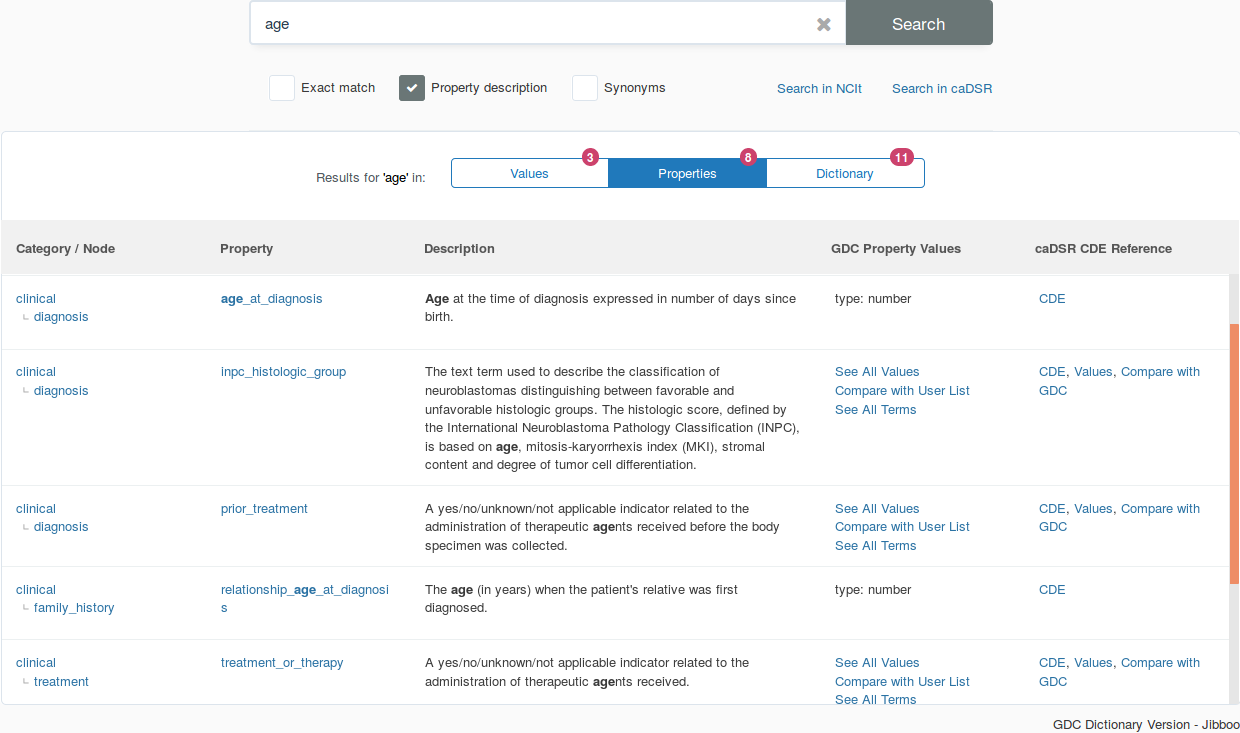Open the Search in NCIt link

click(819, 89)
